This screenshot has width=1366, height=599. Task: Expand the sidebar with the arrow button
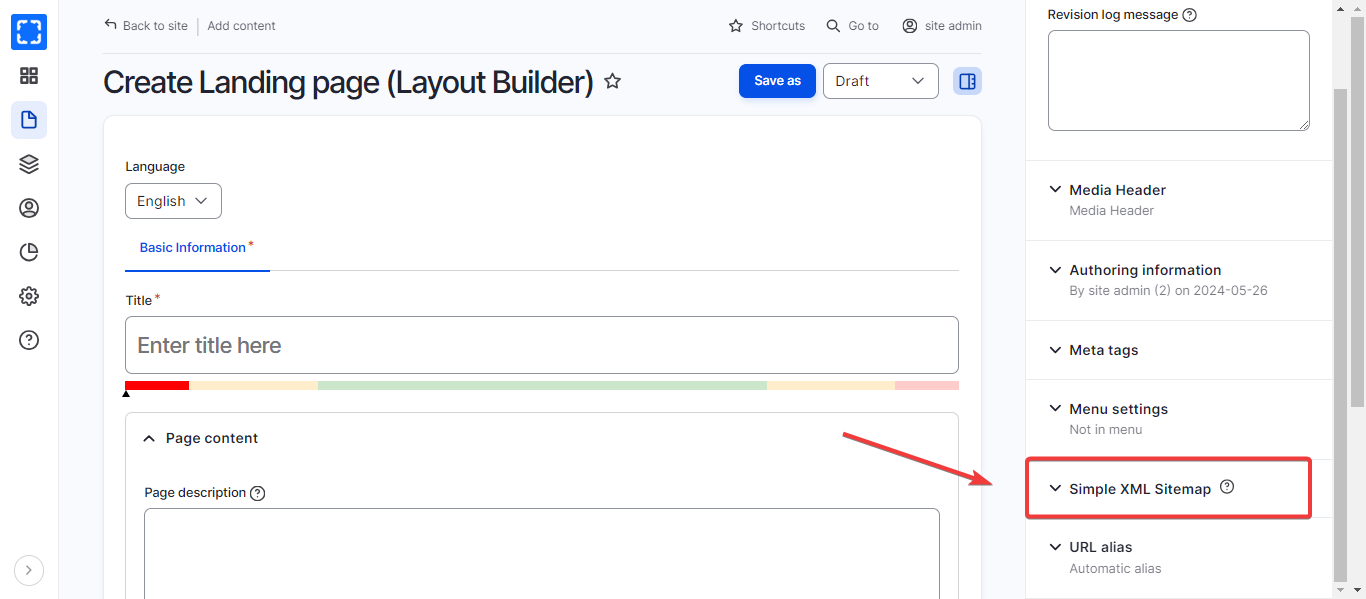pyautogui.click(x=29, y=570)
